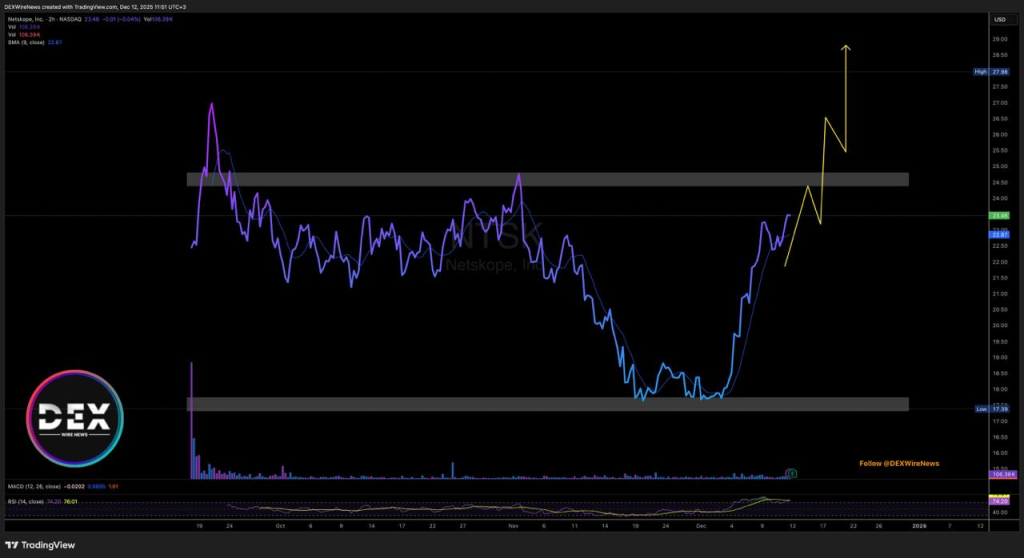
Task: Click the Nov label on the time axis
Action: click(513, 526)
